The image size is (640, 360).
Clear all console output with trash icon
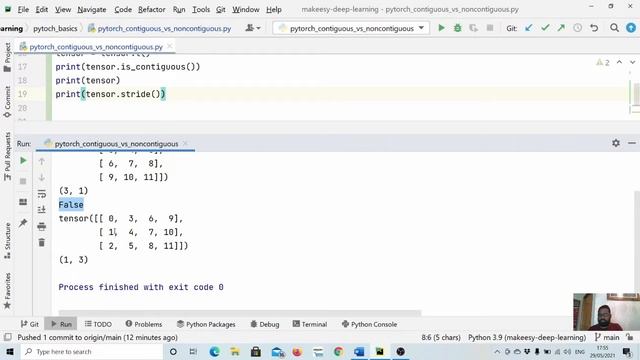click(x=42, y=242)
